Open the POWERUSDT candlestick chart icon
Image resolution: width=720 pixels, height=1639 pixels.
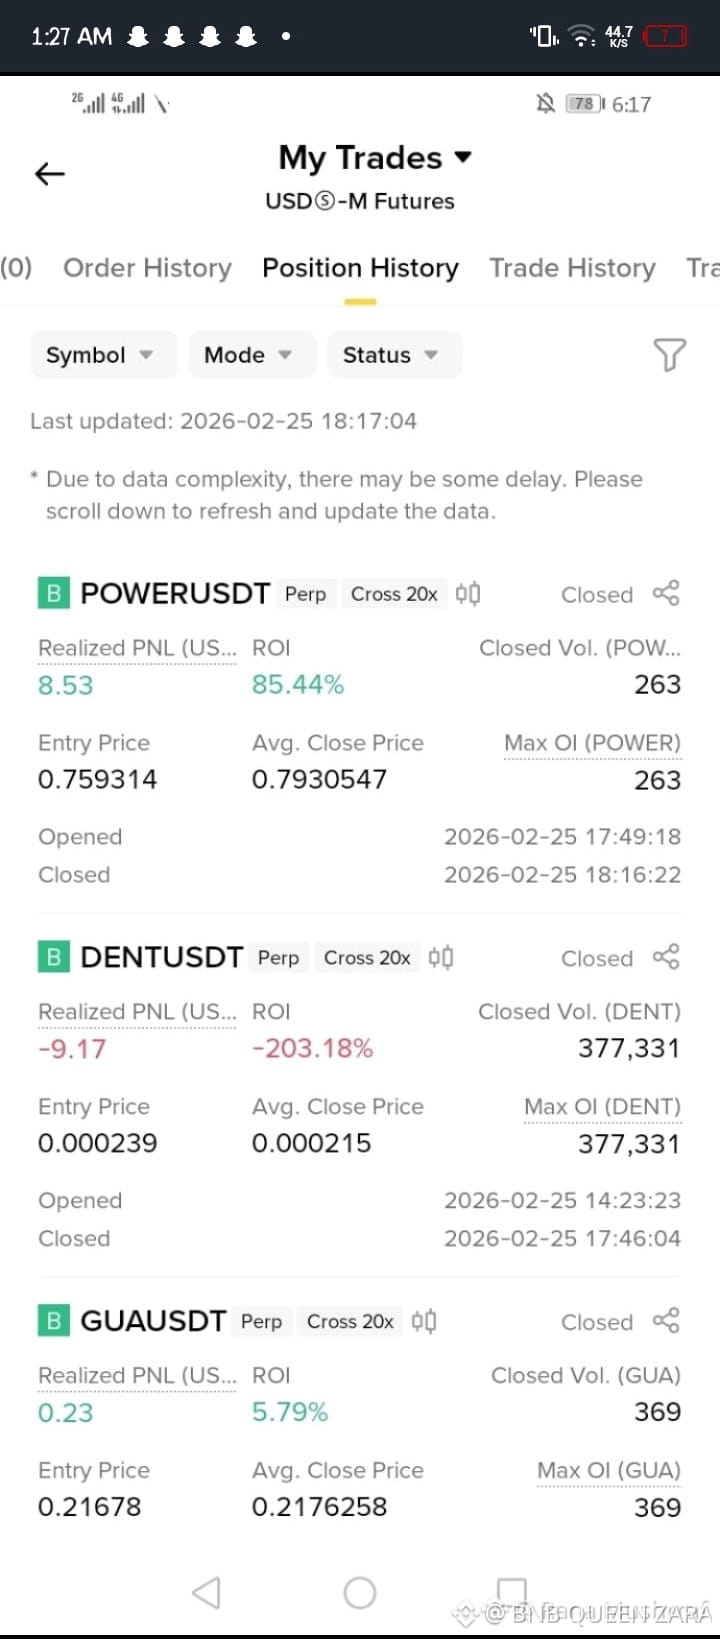468,594
